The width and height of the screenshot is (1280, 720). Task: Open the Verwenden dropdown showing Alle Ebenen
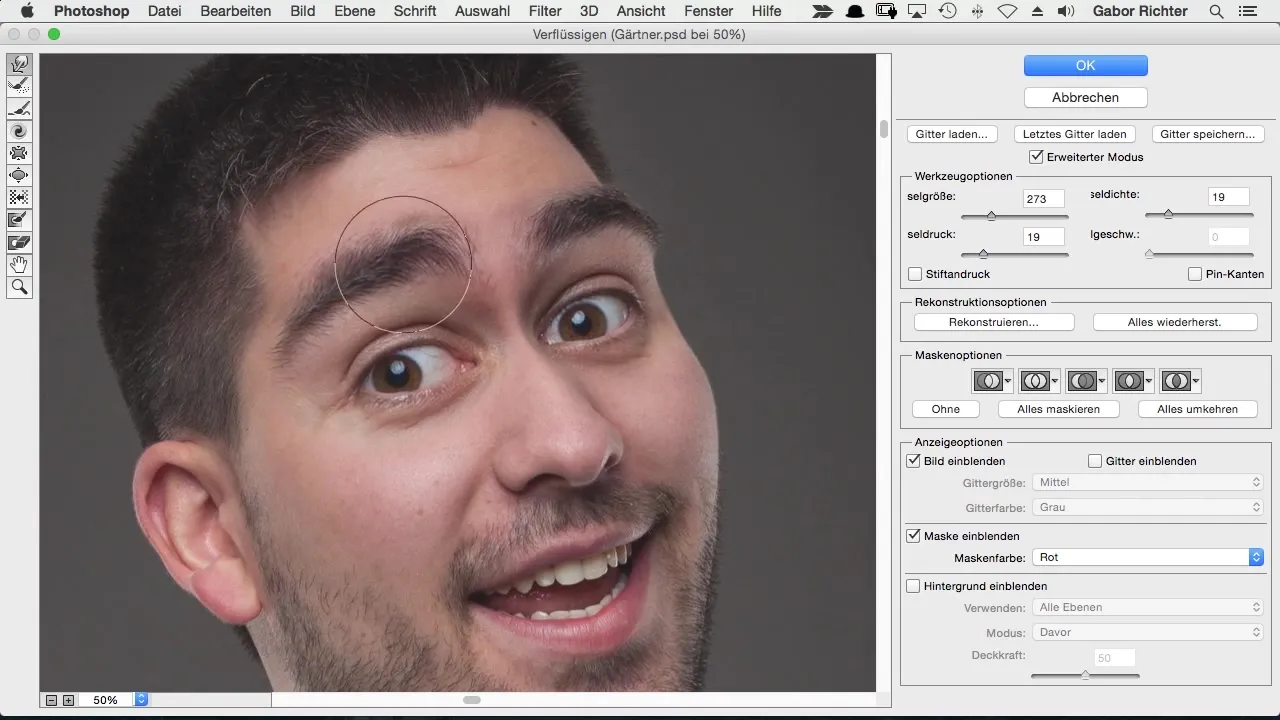tap(1147, 607)
